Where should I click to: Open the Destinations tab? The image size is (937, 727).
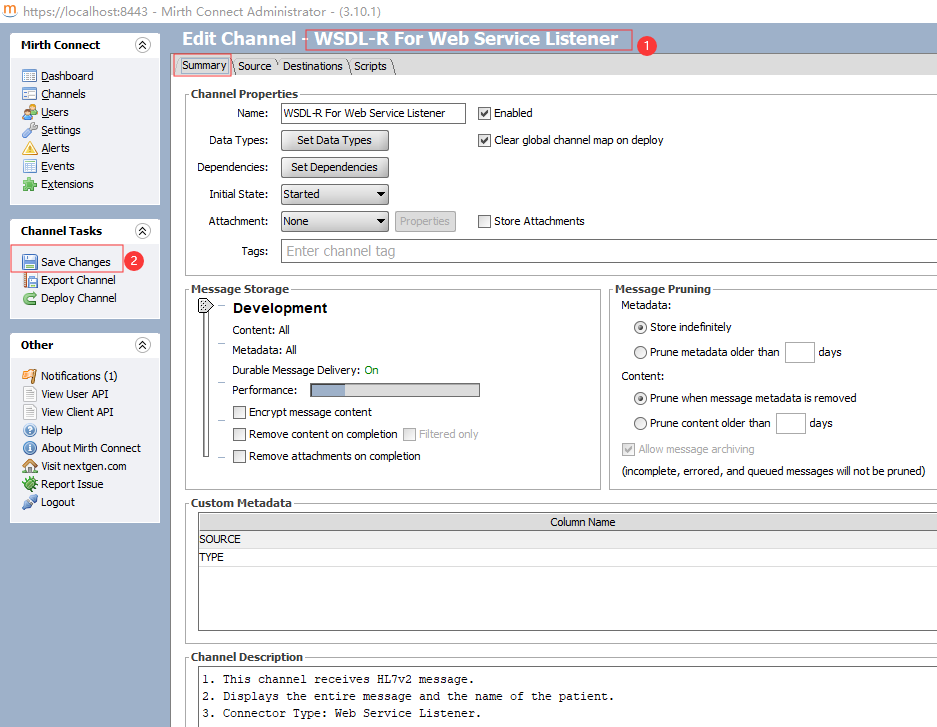(313, 66)
